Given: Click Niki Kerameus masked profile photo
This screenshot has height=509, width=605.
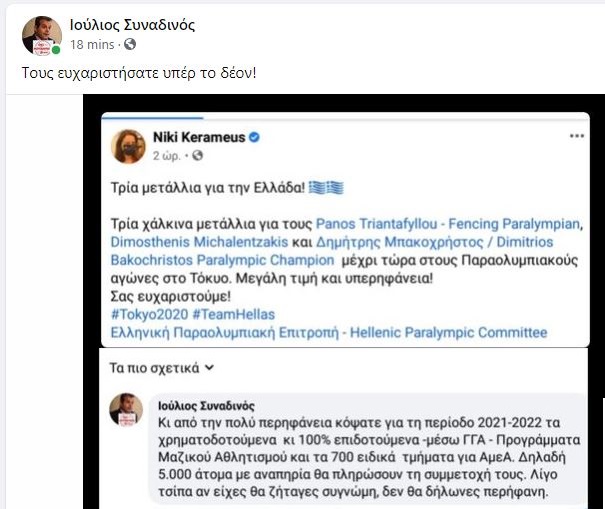Looking at the screenshot, I should coord(128,146).
